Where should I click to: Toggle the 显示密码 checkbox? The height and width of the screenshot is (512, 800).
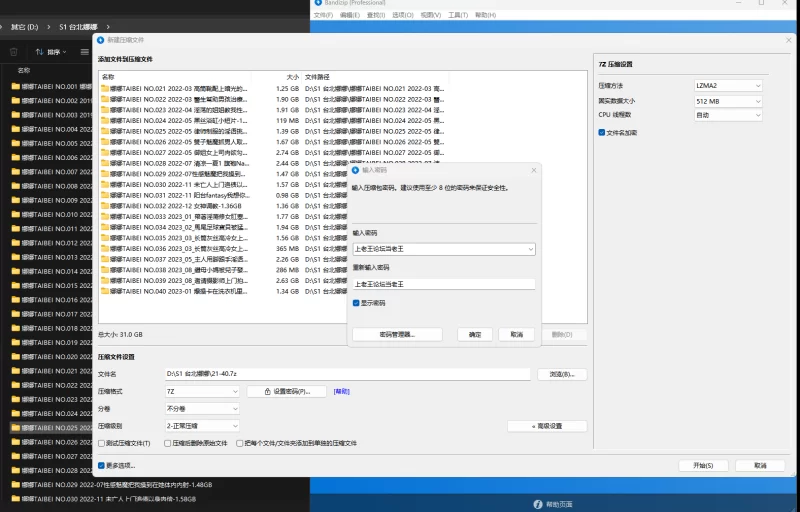point(356,303)
